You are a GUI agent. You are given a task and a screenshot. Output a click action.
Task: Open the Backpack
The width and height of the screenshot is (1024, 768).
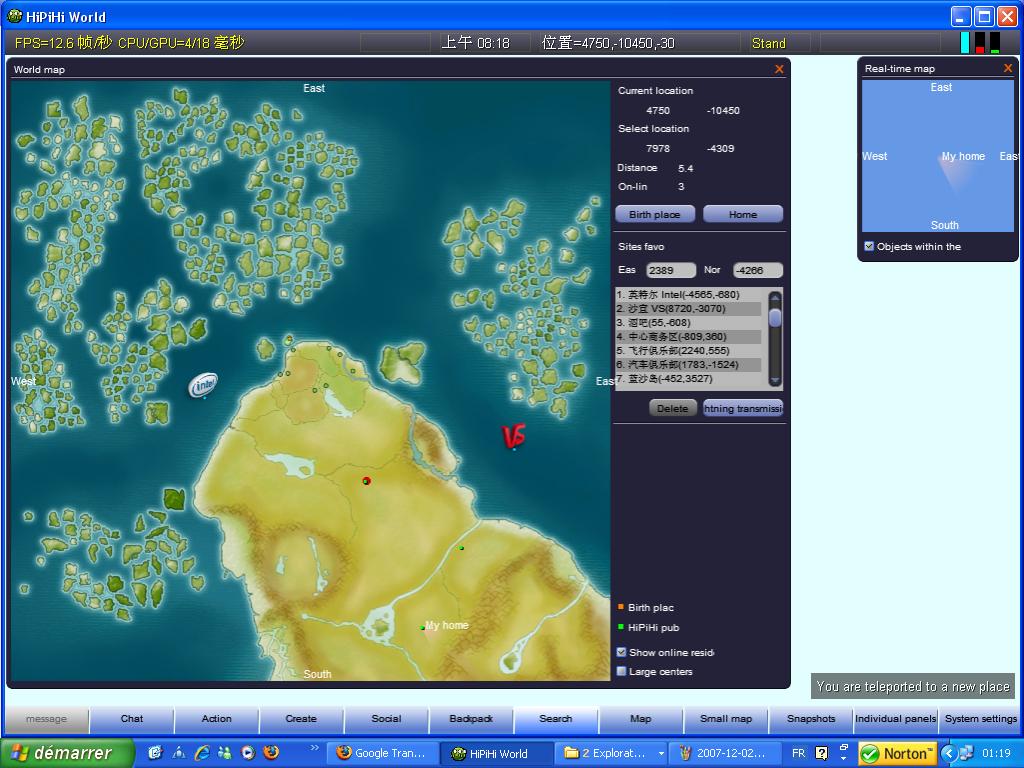[x=472, y=719]
